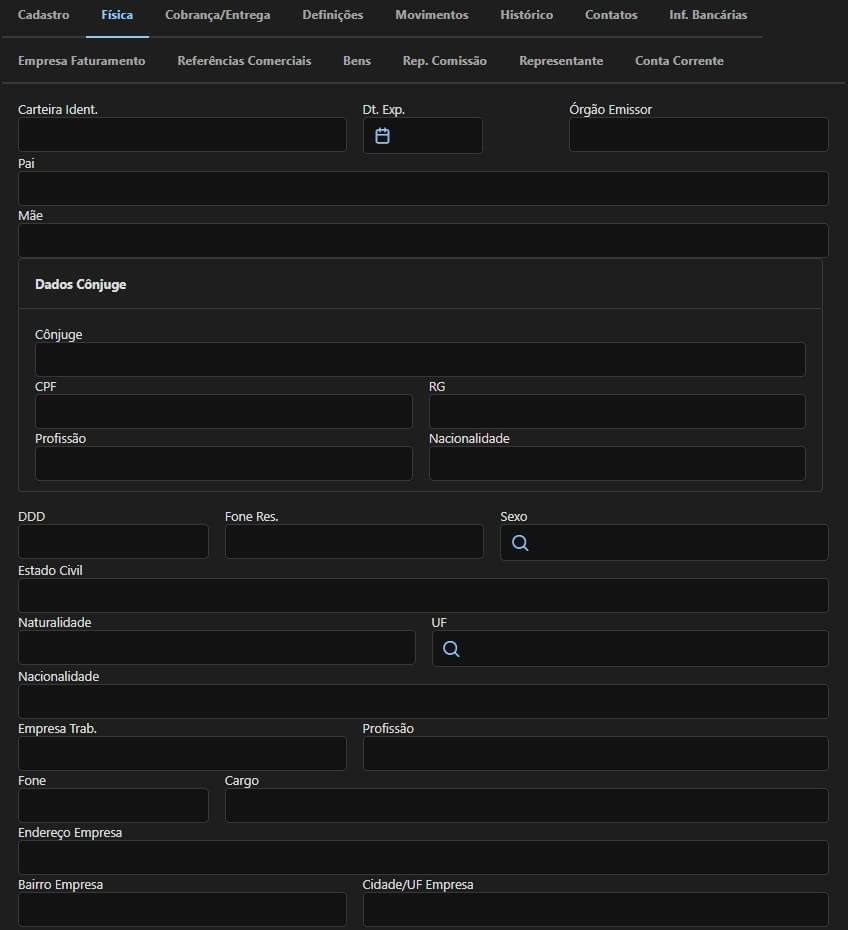The width and height of the screenshot is (848, 930).
Task: Click the Sexo search magnifier icon
Action: [x=520, y=543]
